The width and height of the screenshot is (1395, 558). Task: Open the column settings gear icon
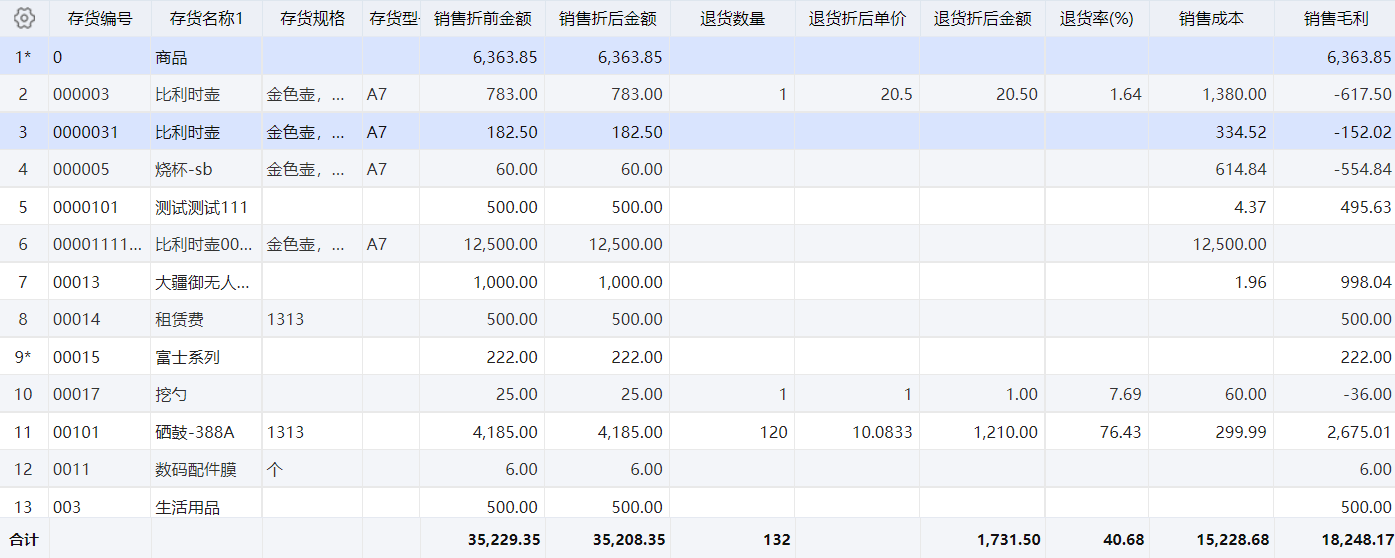[x=24, y=18]
